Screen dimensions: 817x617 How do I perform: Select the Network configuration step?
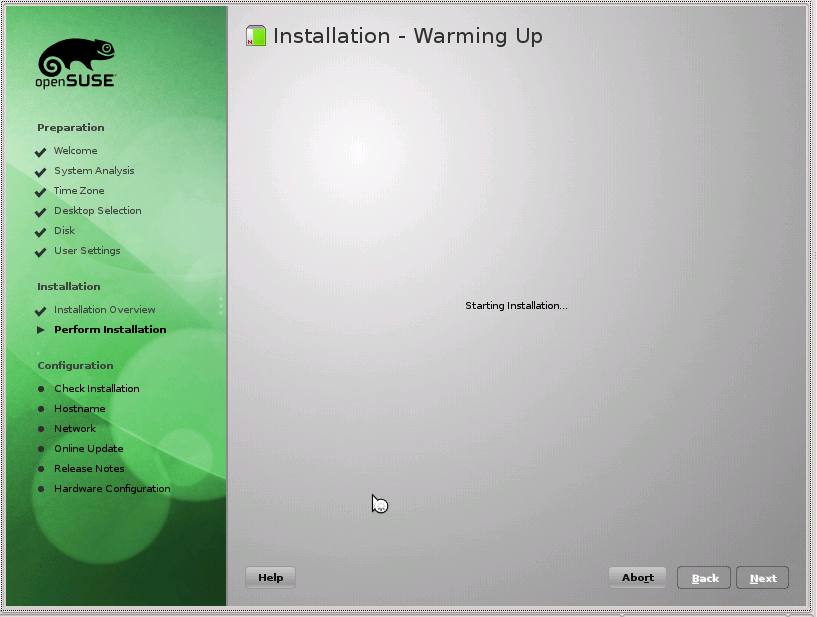tap(75, 429)
